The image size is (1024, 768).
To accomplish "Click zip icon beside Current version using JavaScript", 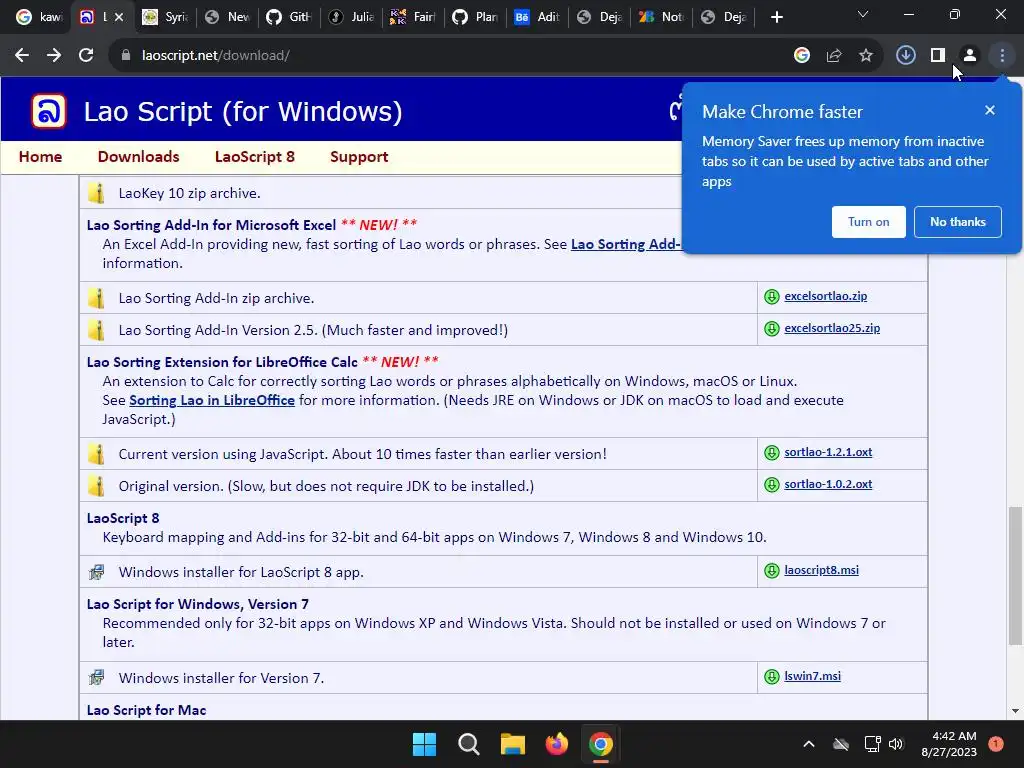I will pos(97,454).
